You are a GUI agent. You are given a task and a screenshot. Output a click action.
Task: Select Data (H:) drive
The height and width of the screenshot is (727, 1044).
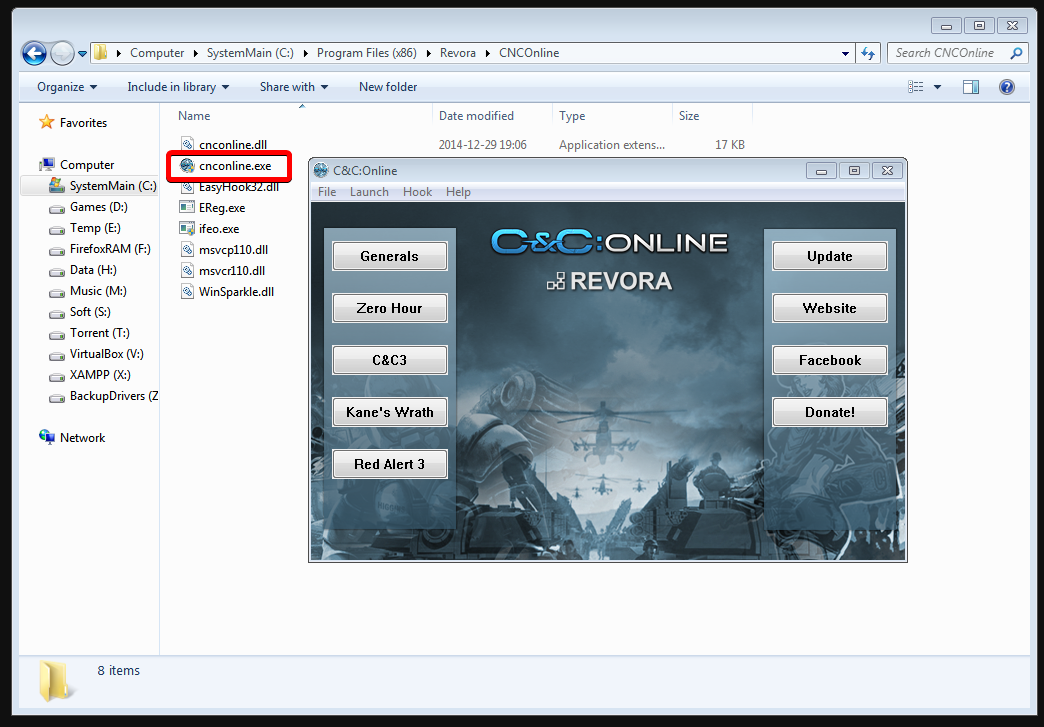click(83, 270)
